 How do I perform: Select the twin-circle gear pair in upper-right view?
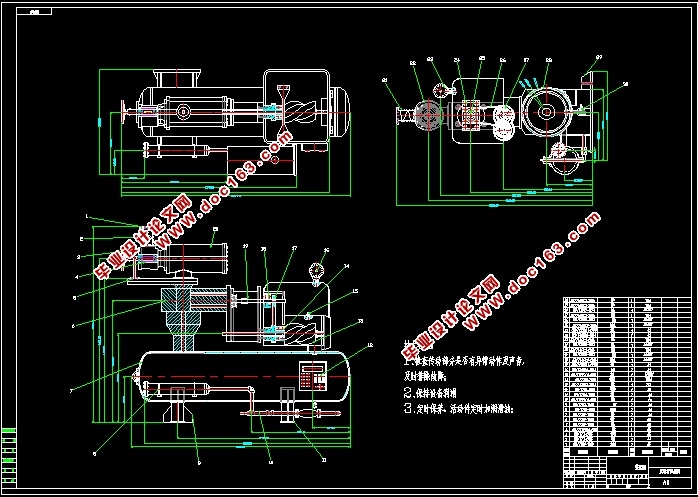(x=504, y=123)
